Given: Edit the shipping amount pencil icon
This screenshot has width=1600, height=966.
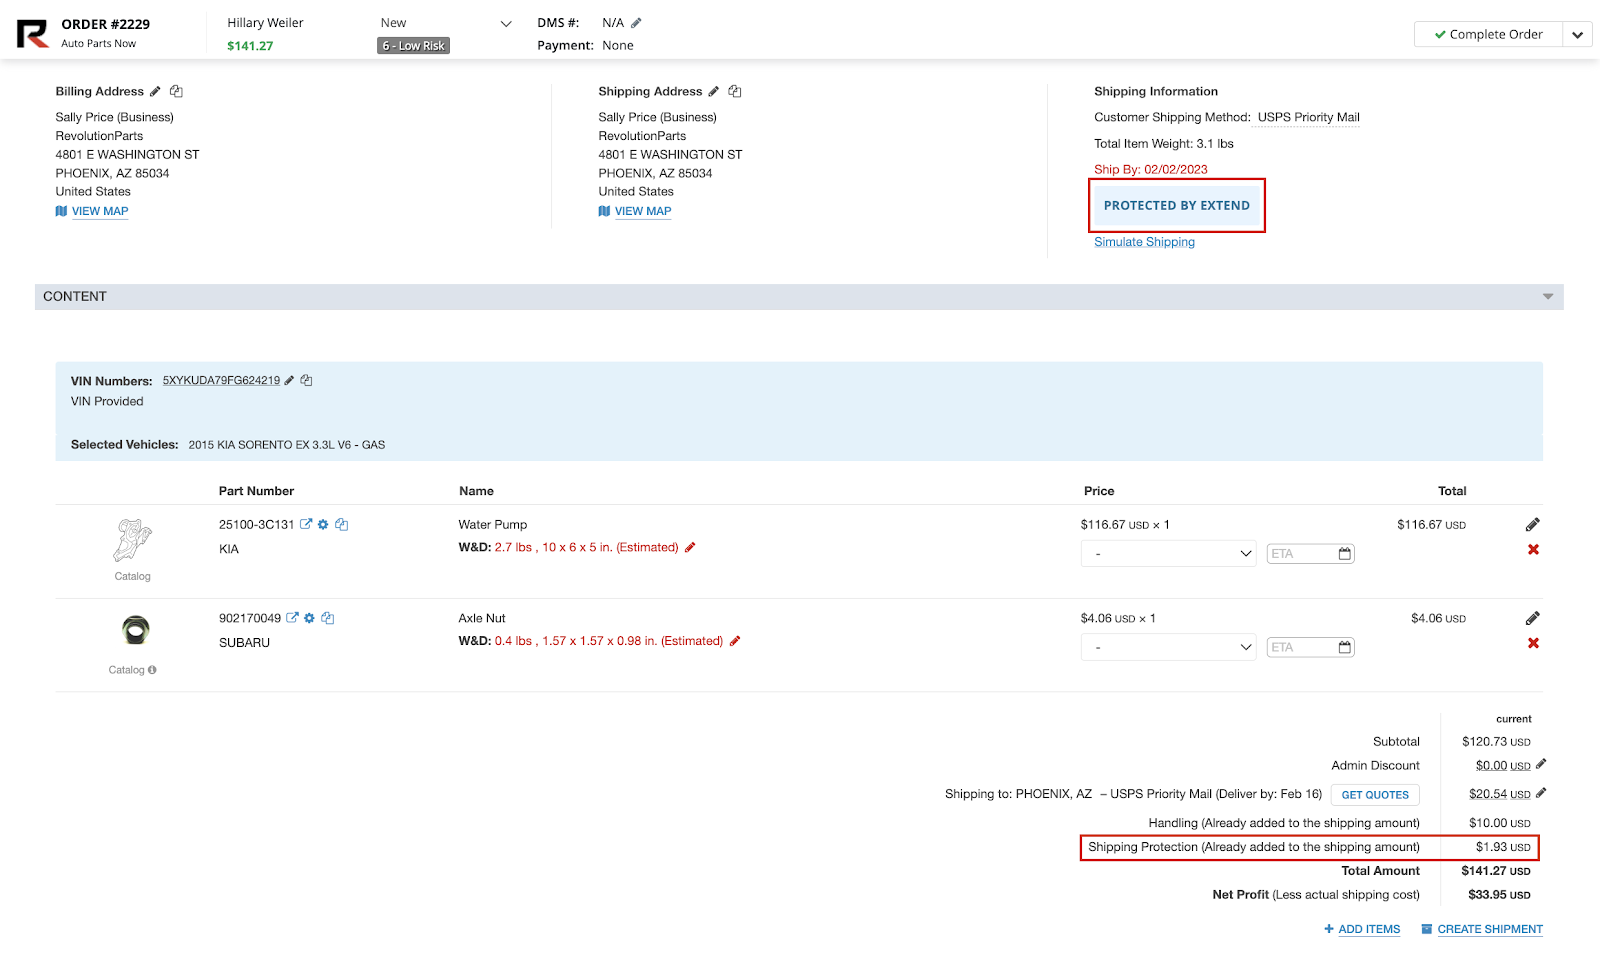Looking at the screenshot, I should pos(1541,793).
